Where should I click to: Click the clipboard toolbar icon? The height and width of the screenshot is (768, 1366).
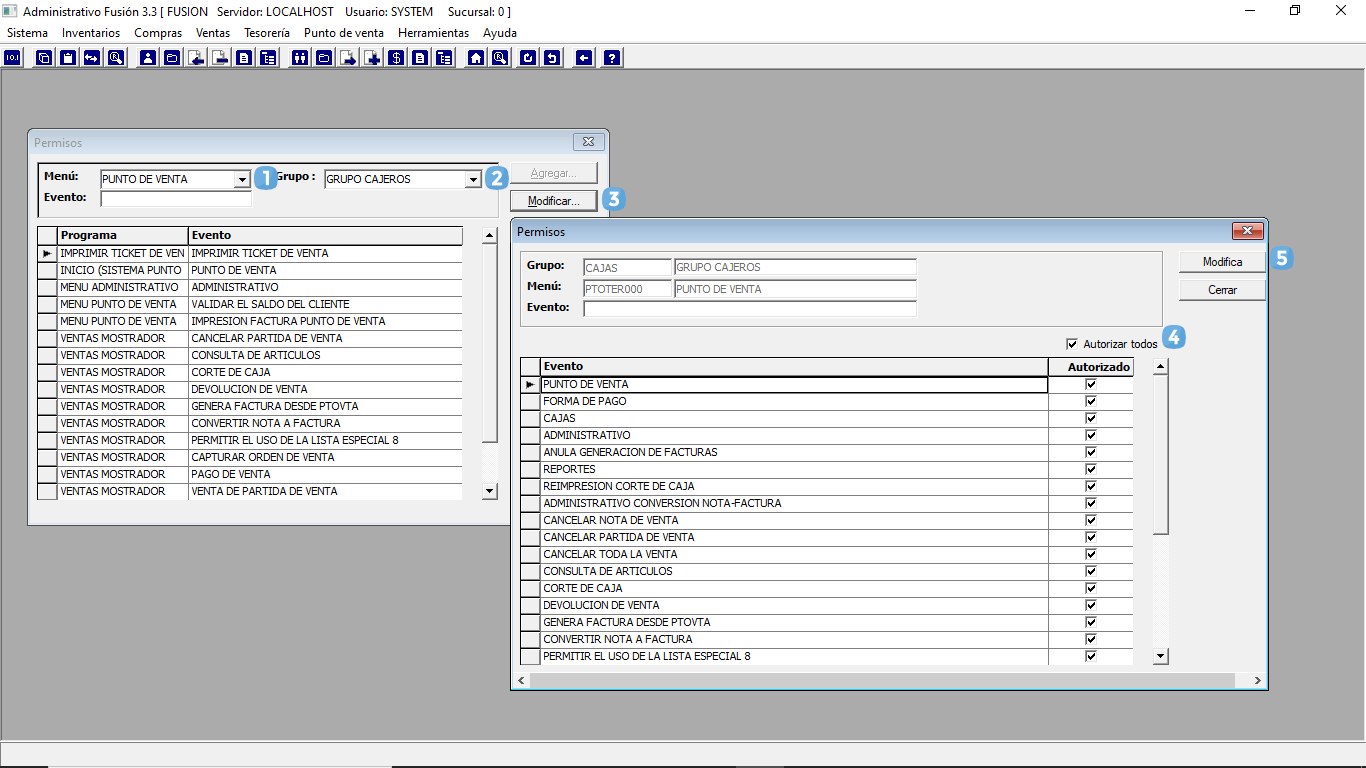(68, 57)
